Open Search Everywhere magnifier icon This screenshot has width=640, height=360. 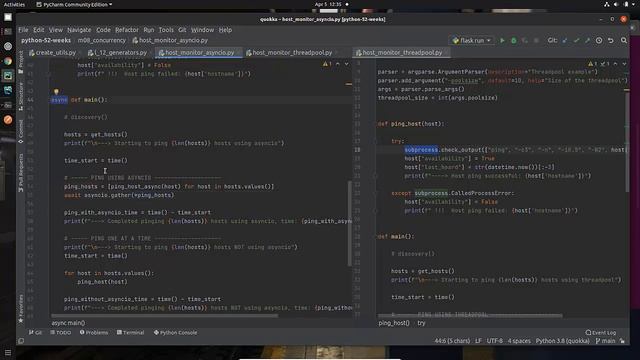point(624,40)
